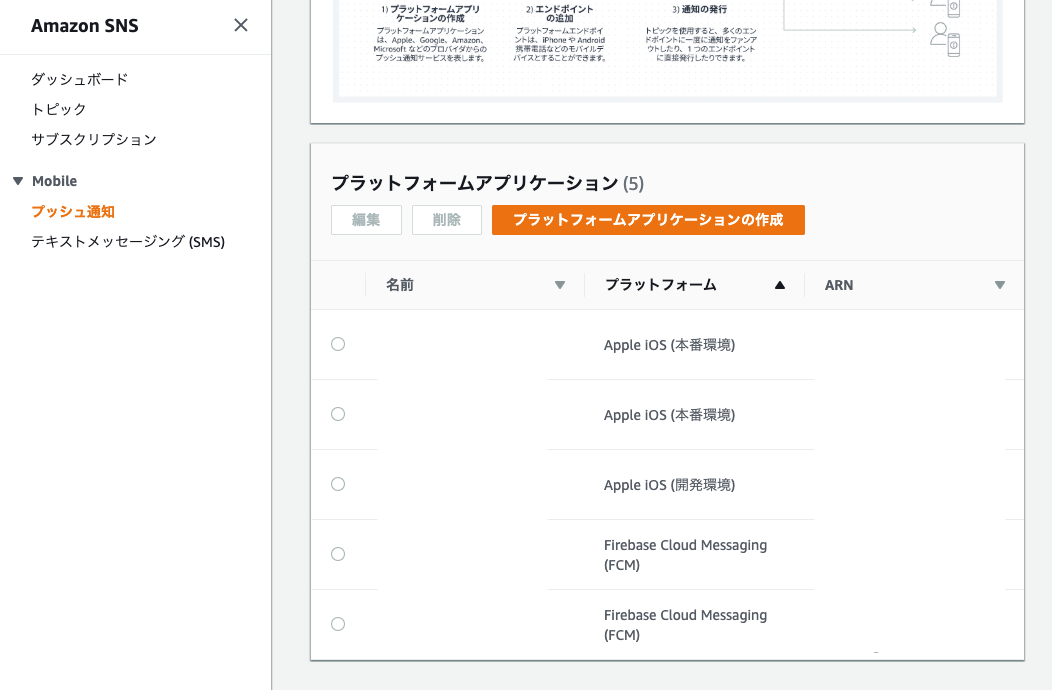Open サブスクリプション in the sidebar
The image size is (1052, 690).
[94, 140]
